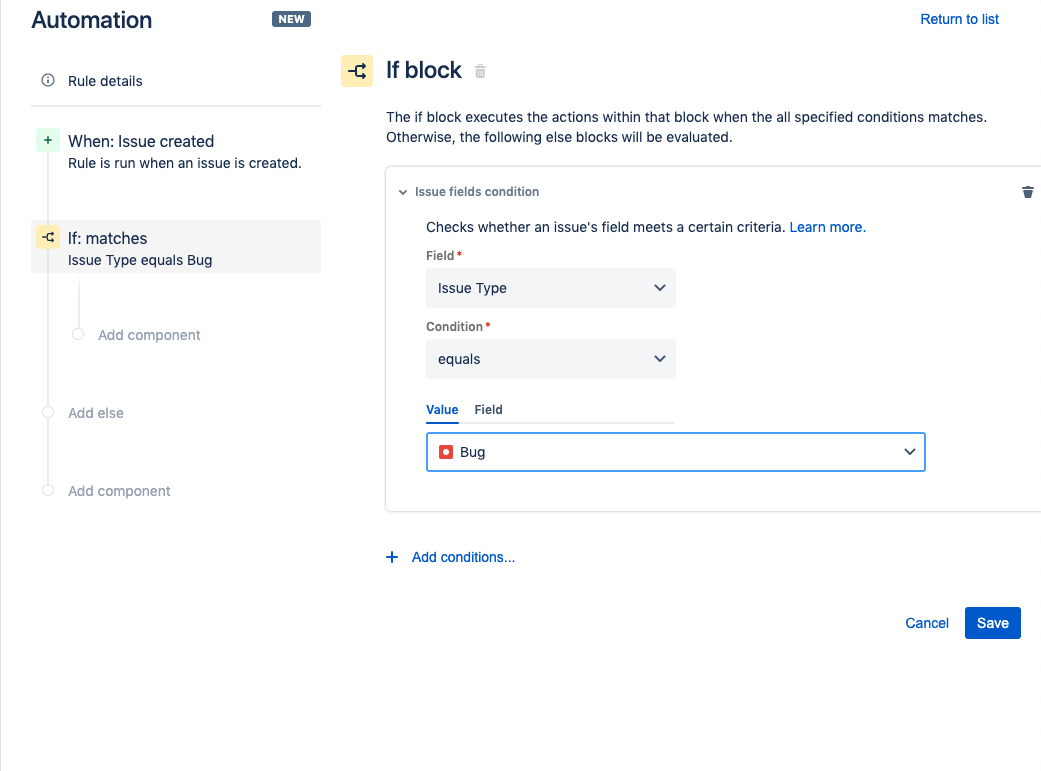This screenshot has height=771, width=1041.
Task: Click the plus icon beside Add conditions
Action: pyautogui.click(x=391, y=557)
